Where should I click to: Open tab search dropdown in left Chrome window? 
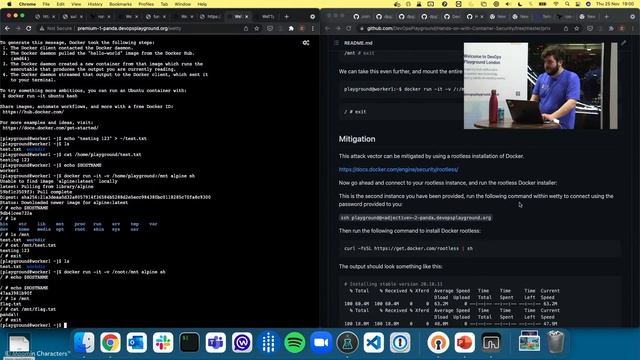click(313, 17)
